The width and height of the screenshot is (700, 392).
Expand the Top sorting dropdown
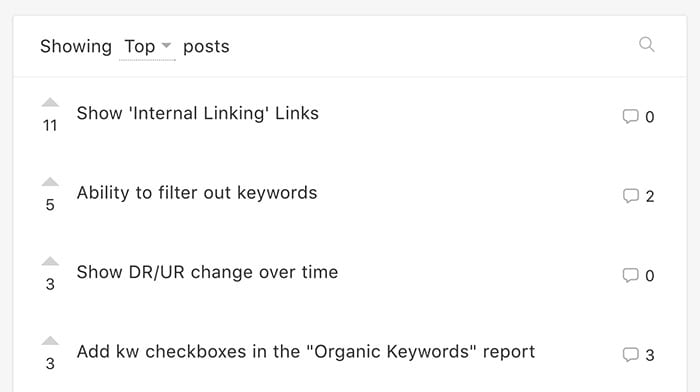[147, 47]
